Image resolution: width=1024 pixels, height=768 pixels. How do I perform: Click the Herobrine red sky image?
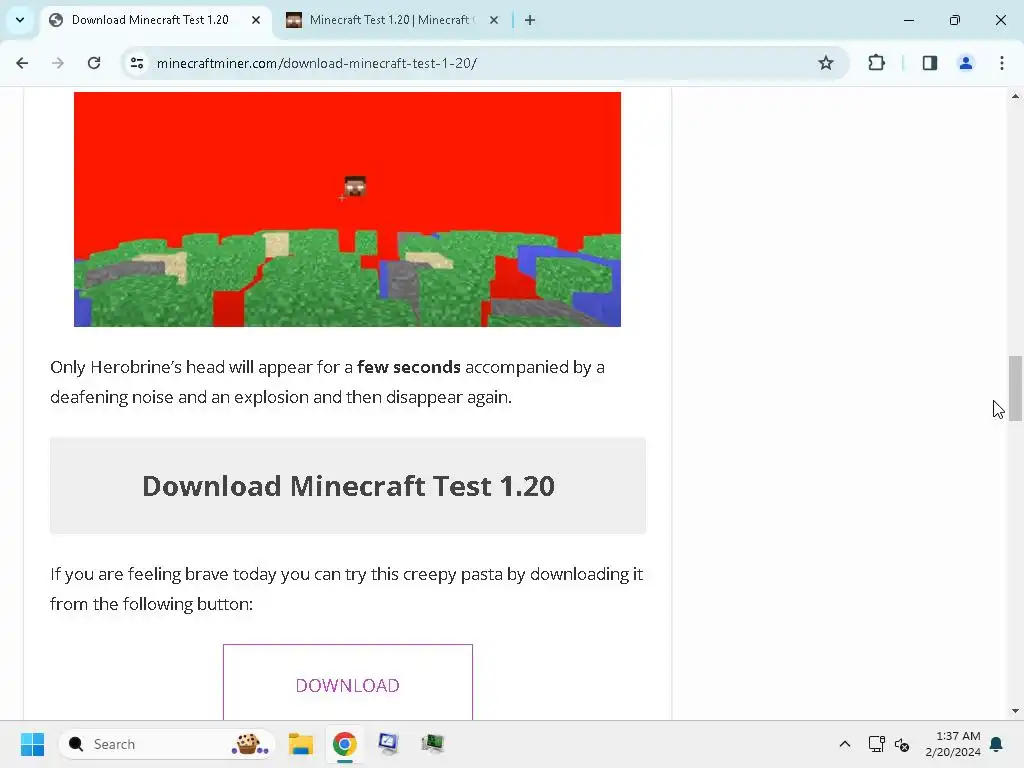(347, 209)
